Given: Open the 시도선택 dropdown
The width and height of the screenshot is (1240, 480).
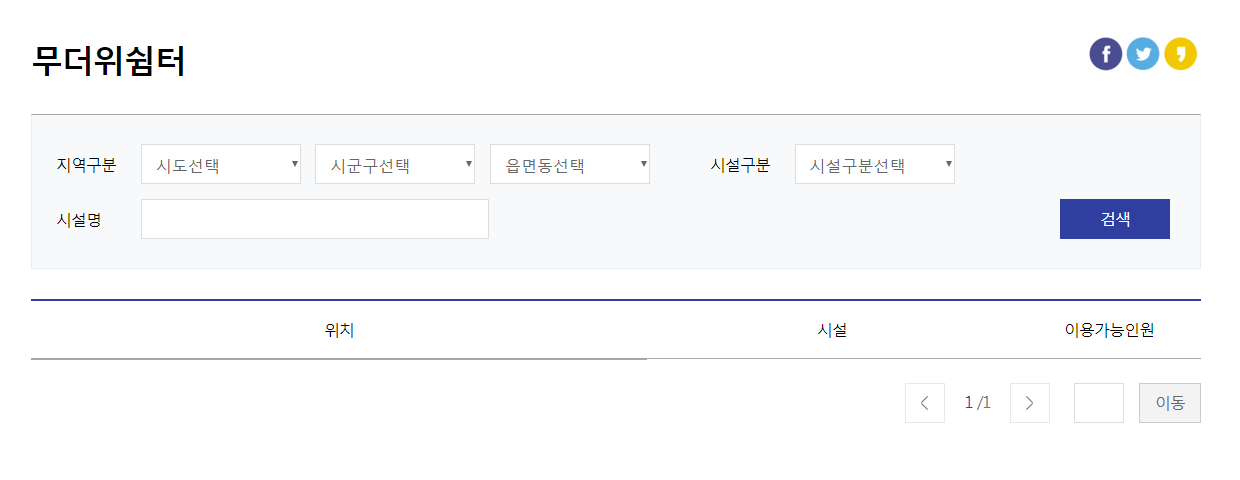Looking at the screenshot, I should tap(221, 164).
